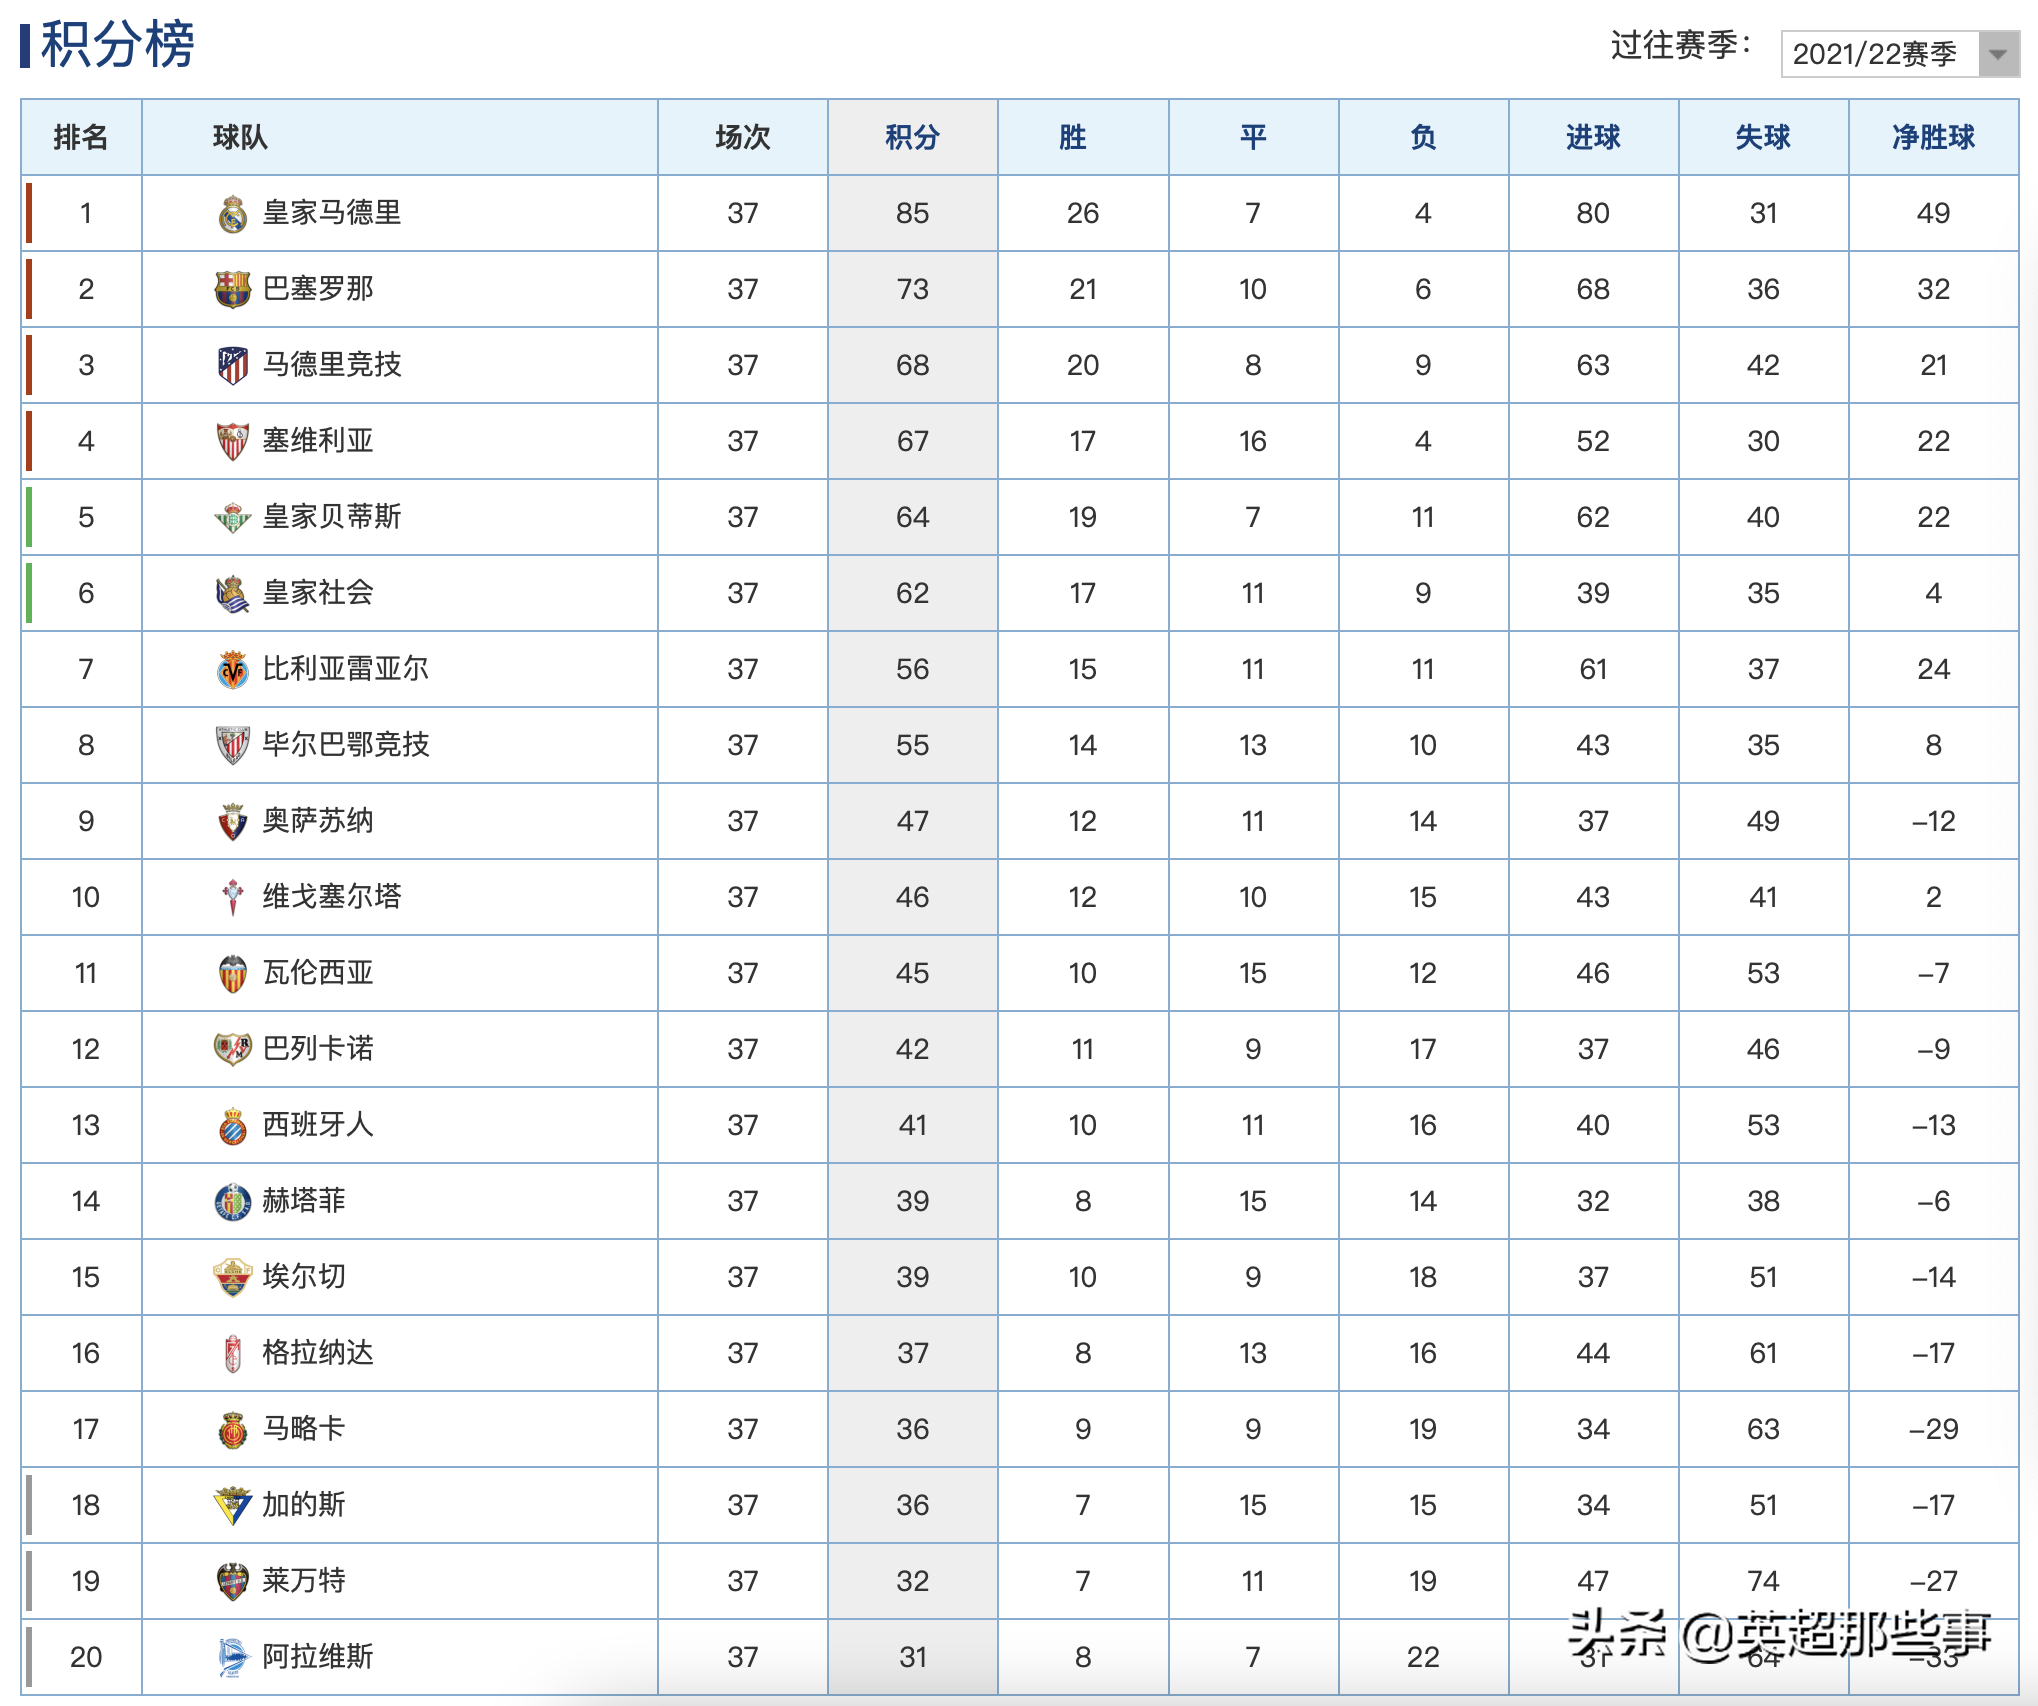This screenshot has width=2038, height=1706.
Task: Click the 积分榜 page heading
Action: (117, 45)
